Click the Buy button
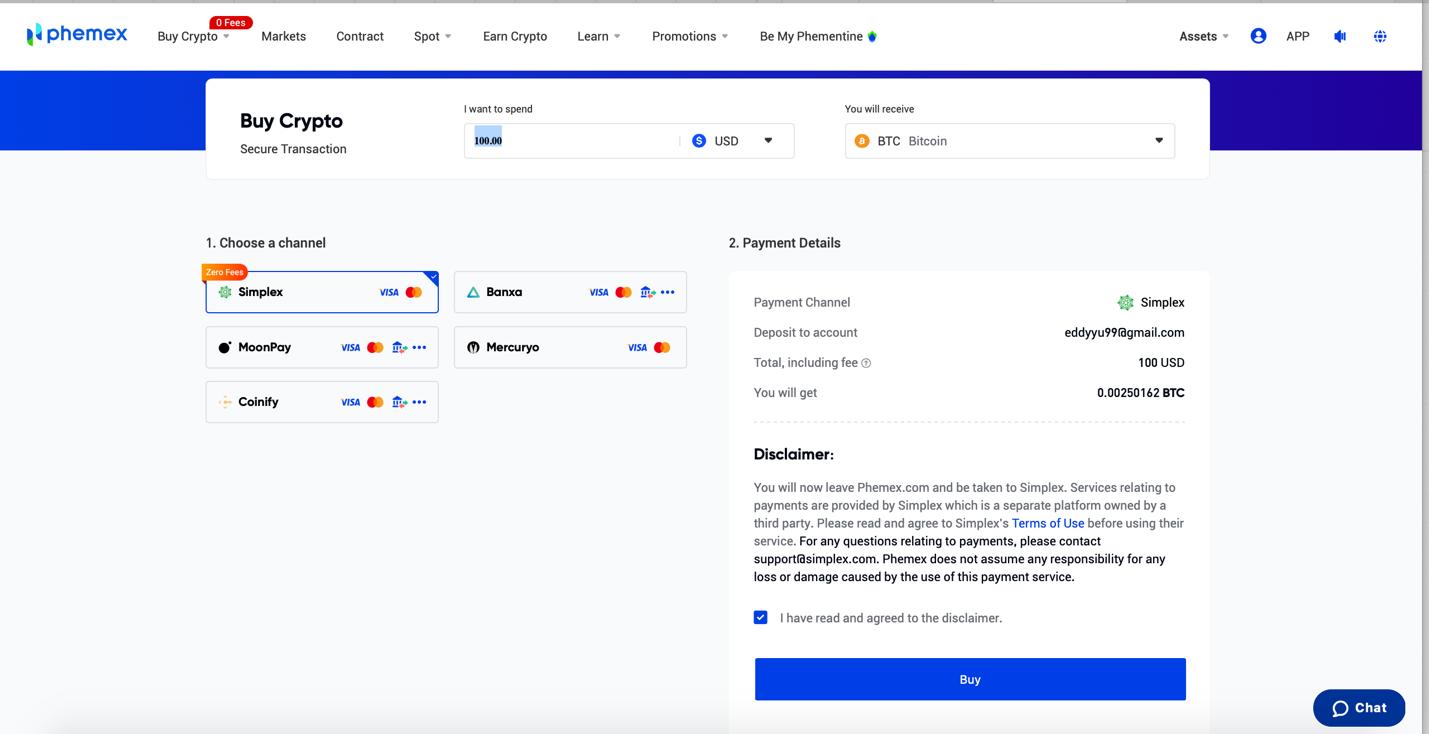The image size is (1429, 734). coord(969,679)
